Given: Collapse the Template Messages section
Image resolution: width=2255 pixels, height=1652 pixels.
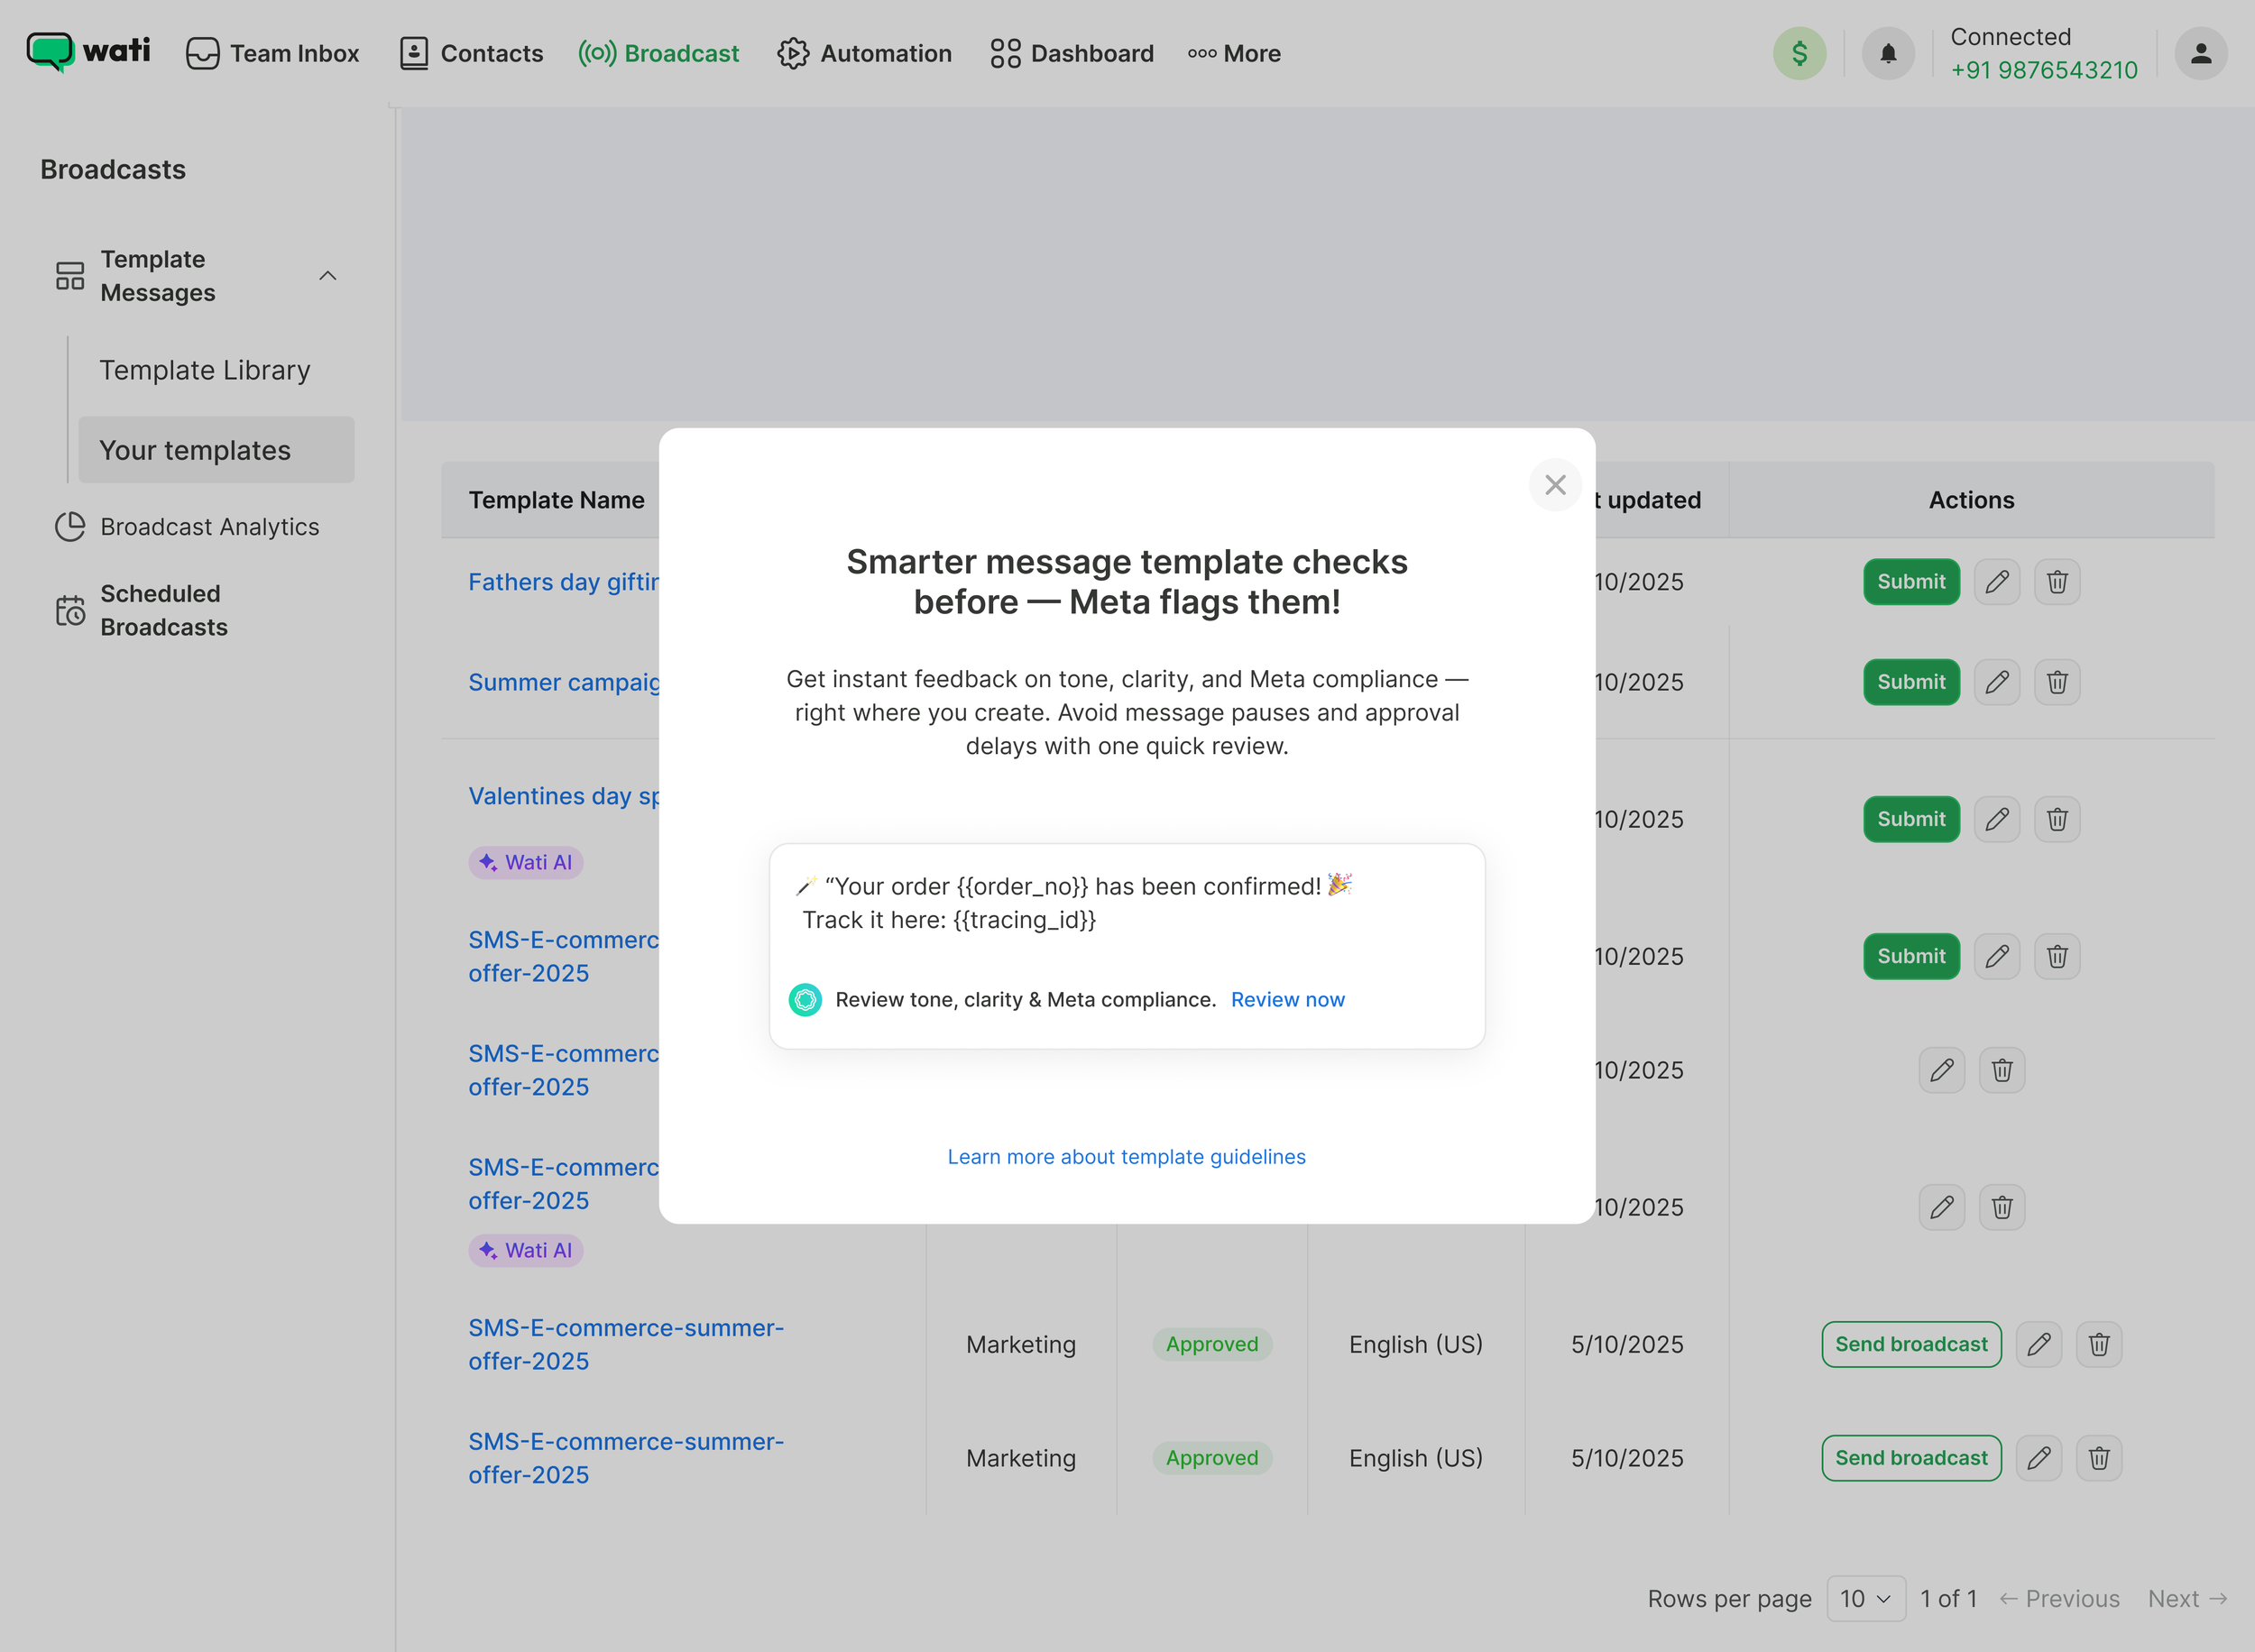Looking at the screenshot, I should (327, 276).
